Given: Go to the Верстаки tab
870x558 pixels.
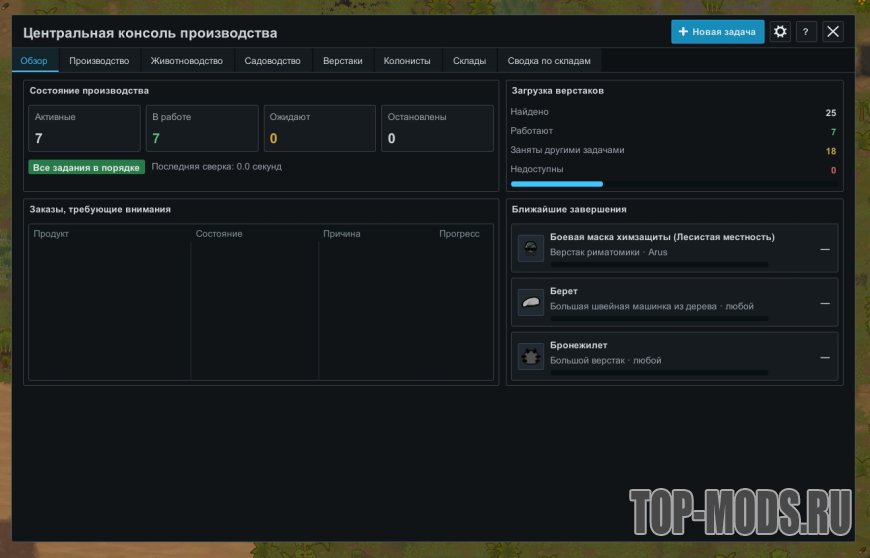Looking at the screenshot, I should pyautogui.click(x=342, y=60).
